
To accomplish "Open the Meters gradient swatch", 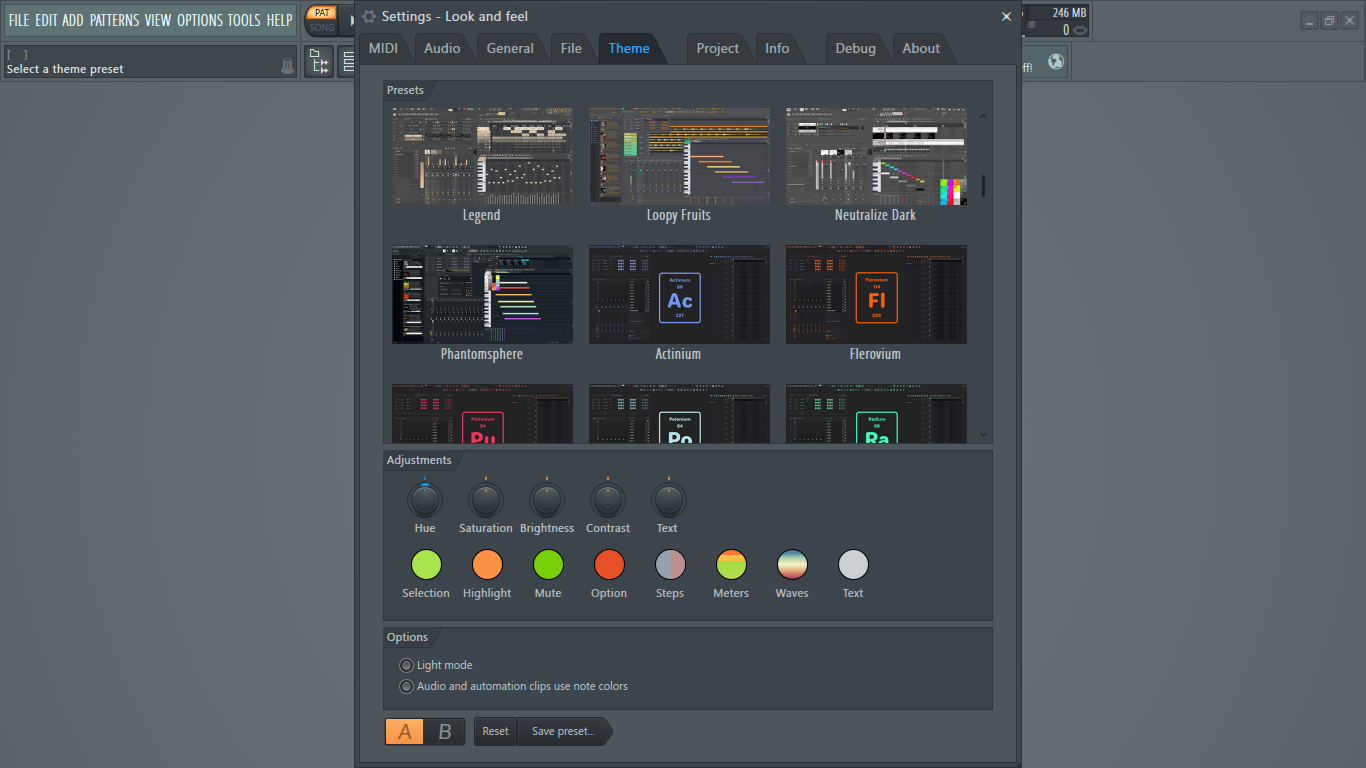I will 731,565.
